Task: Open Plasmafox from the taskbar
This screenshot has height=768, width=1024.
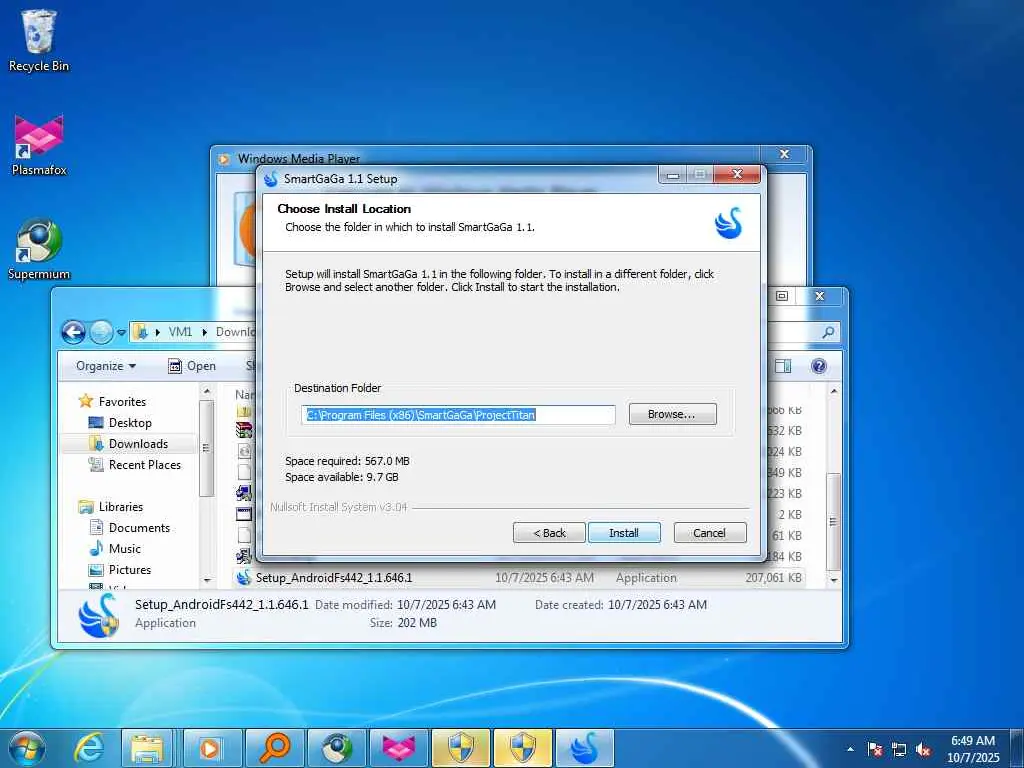Action: tap(398, 748)
